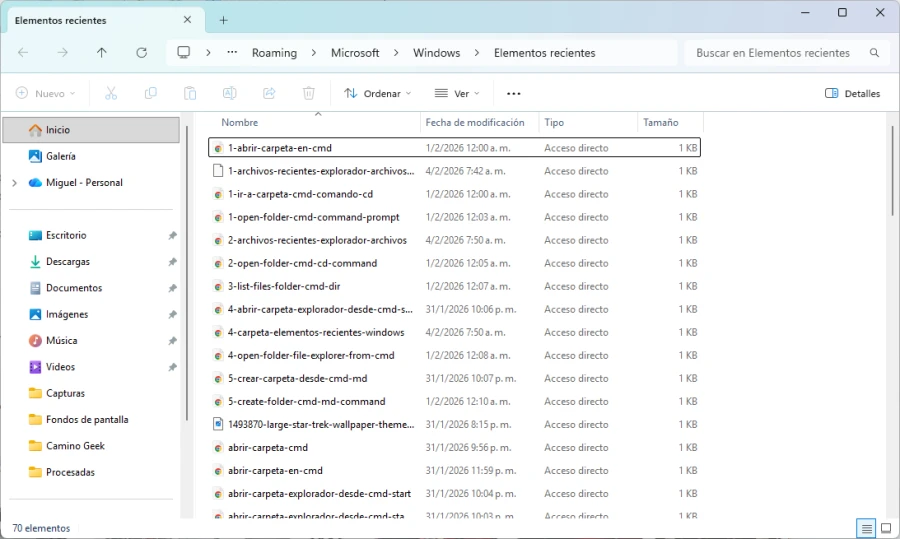The height and width of the screenshot is (539, 900).
Task: Sort by the Tamaño column header
Action: point(670,123)
